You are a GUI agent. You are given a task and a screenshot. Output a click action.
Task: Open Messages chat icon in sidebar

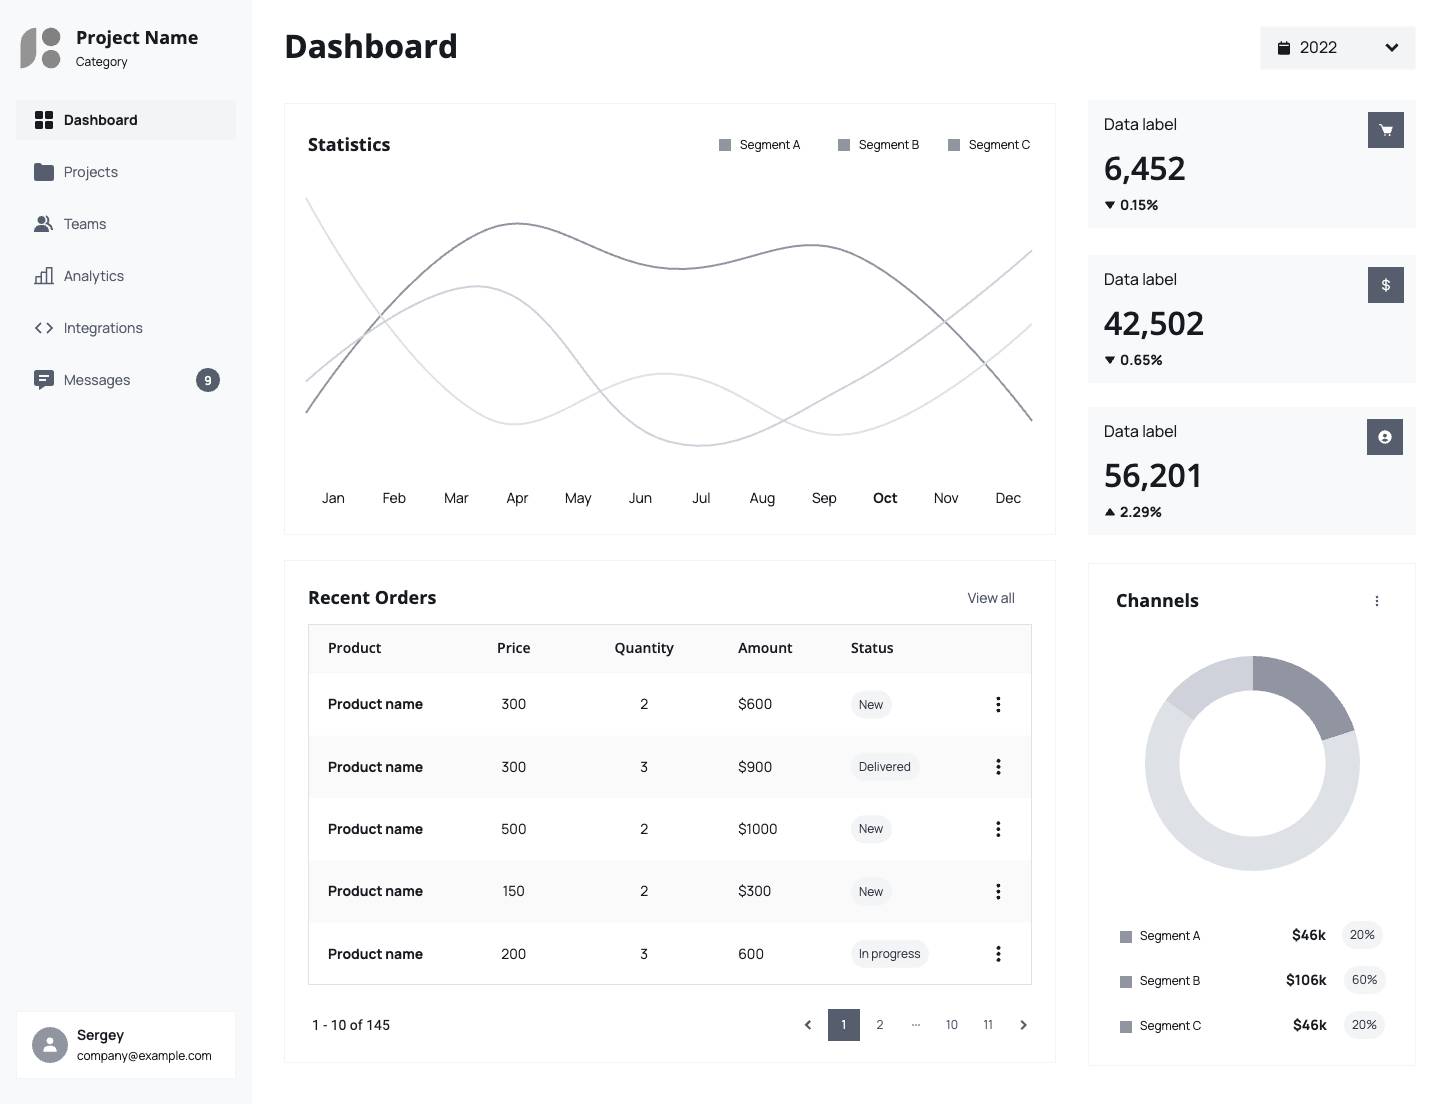tap(44, 380)
